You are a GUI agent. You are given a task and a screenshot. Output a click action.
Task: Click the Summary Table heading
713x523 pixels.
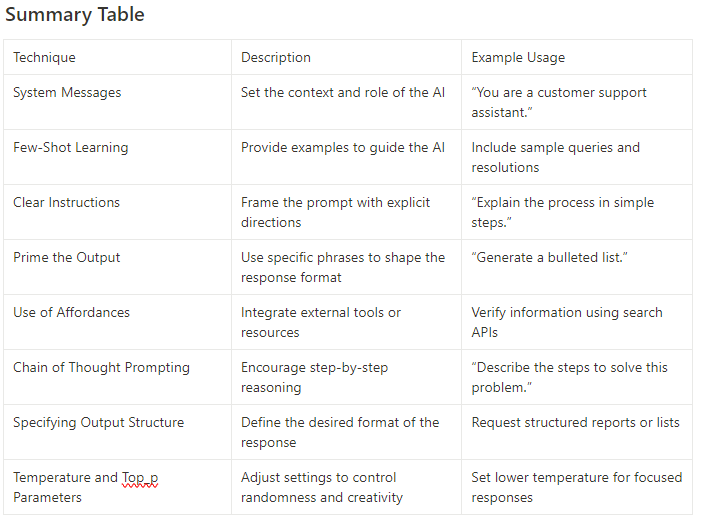pos(75,15)
